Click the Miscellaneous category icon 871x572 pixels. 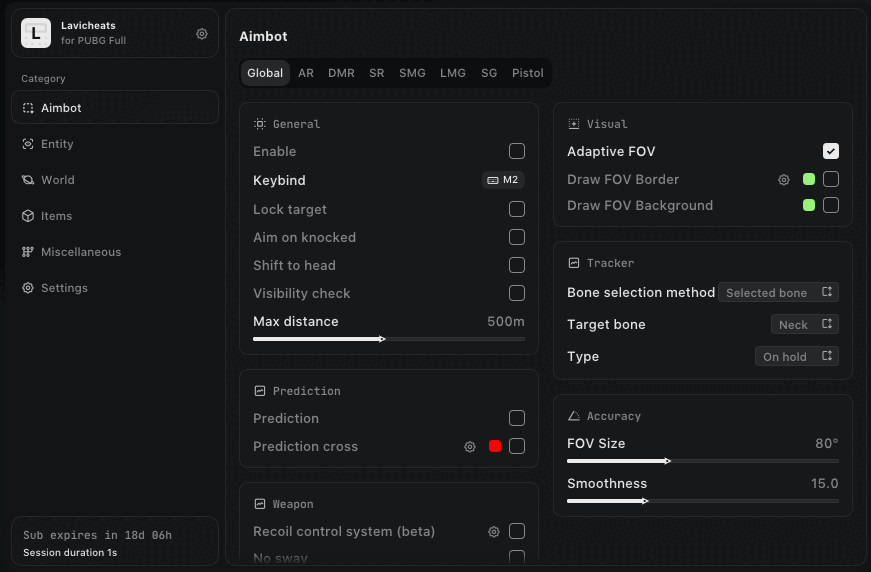pyautogui.click(x=28, y=252)
